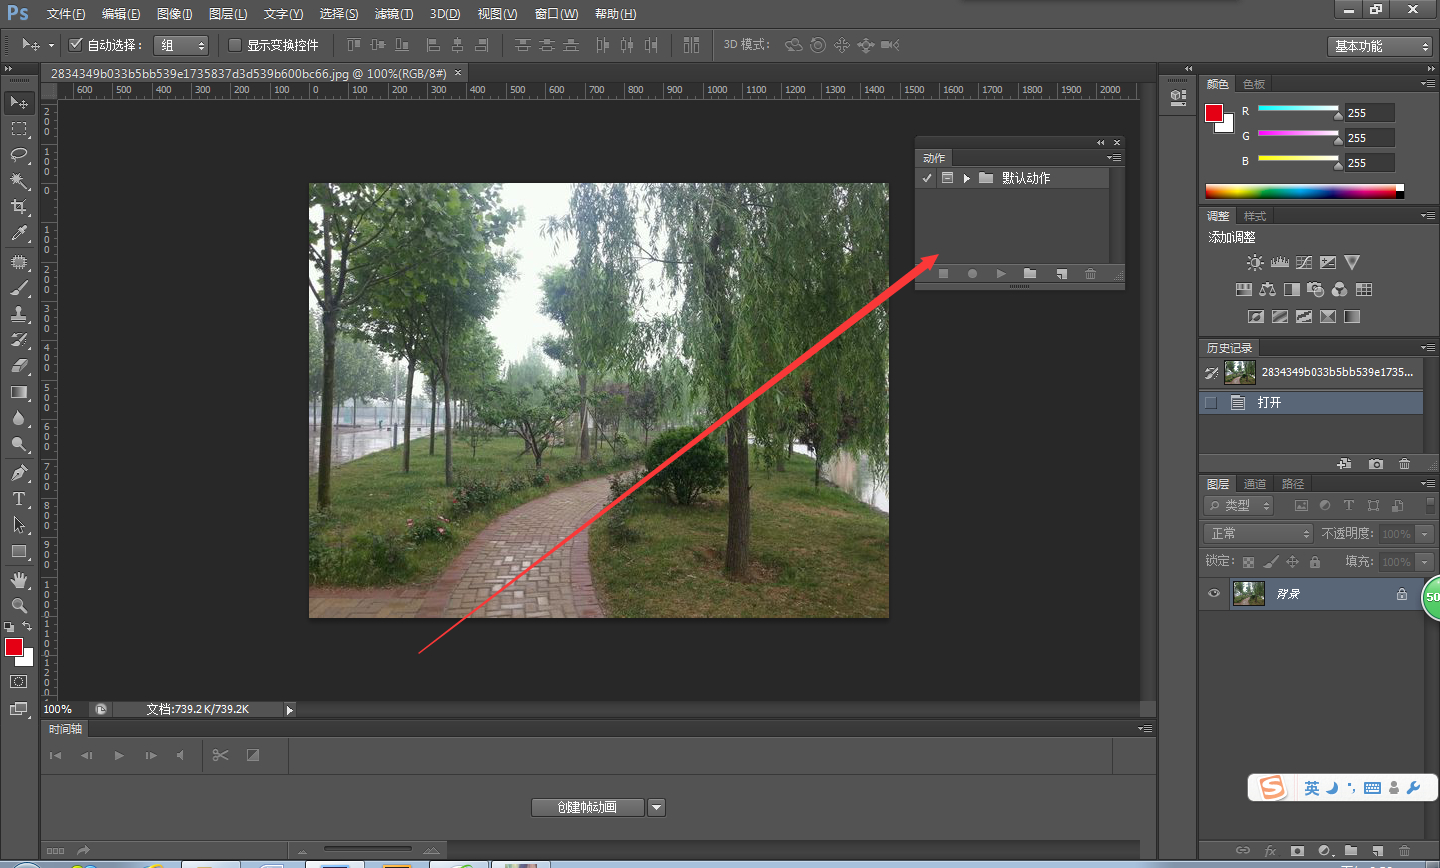Select the Eyedropper tool

click(19, 234)
